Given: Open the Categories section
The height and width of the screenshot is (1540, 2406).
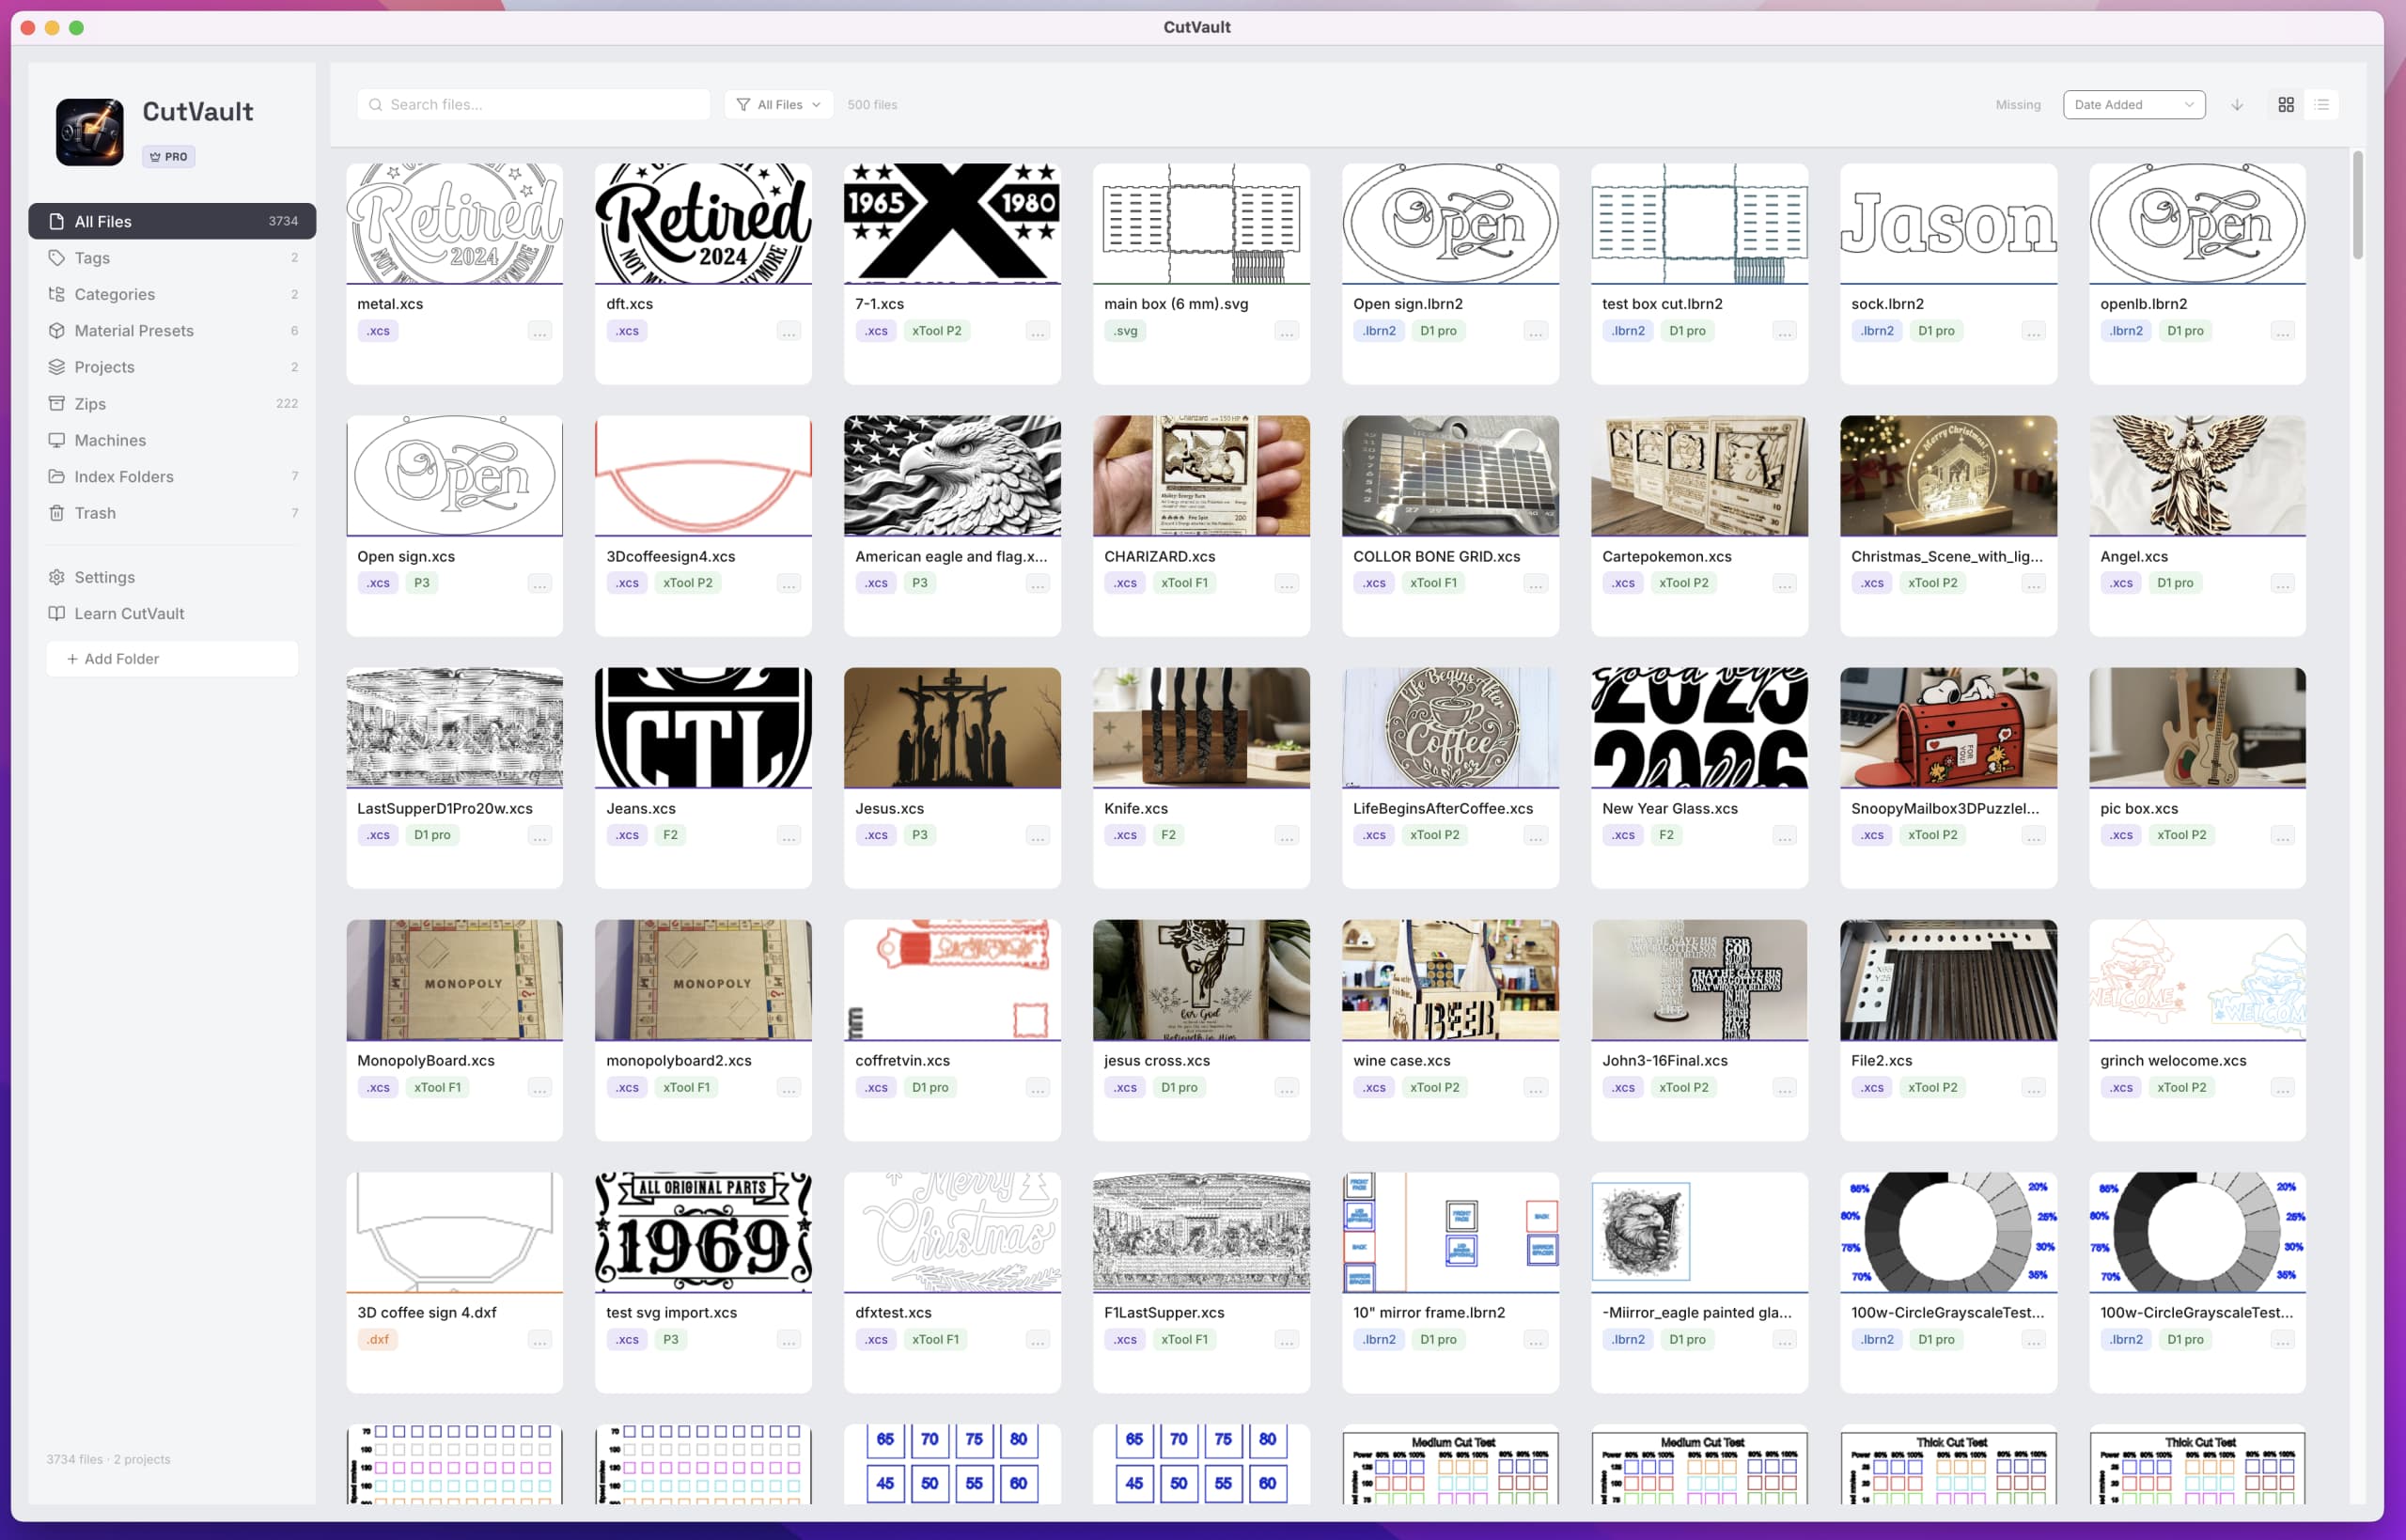Looking at the screenshot, I should [172, 294].
